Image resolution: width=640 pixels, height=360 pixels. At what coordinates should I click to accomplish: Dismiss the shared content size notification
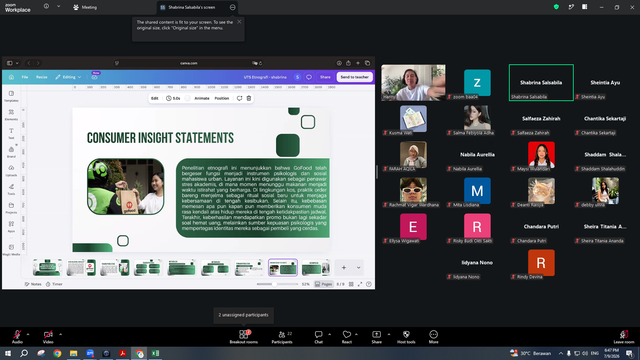click(x=239, y=22)
